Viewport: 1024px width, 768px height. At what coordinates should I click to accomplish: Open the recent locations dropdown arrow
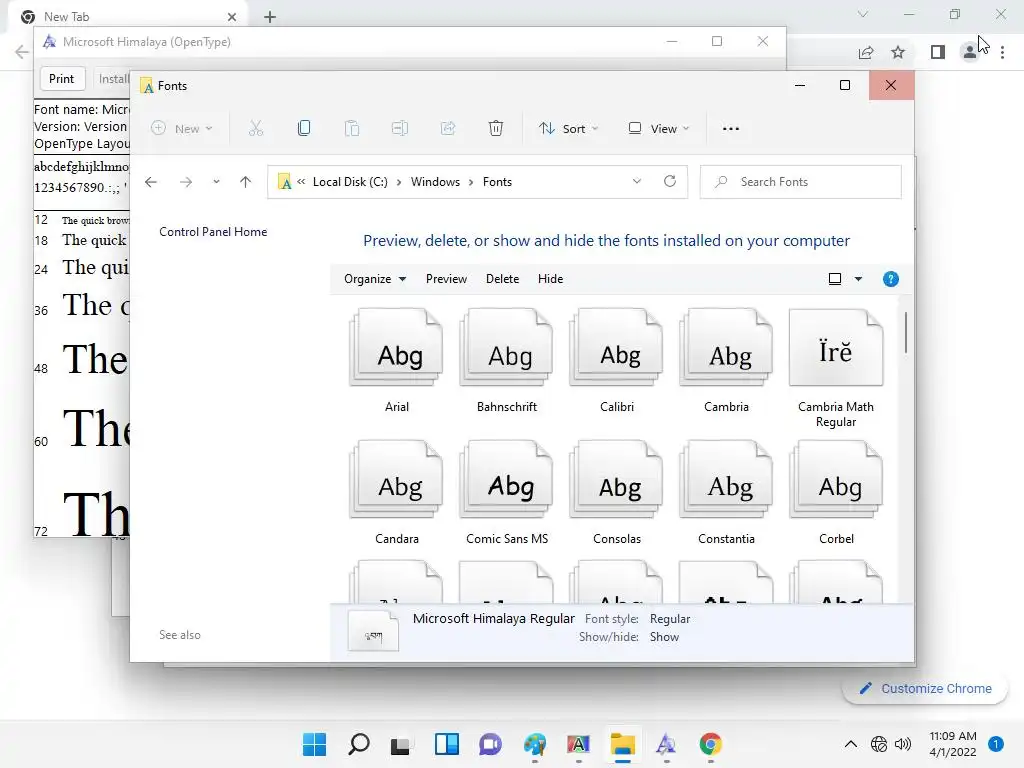tap(216, 182)
